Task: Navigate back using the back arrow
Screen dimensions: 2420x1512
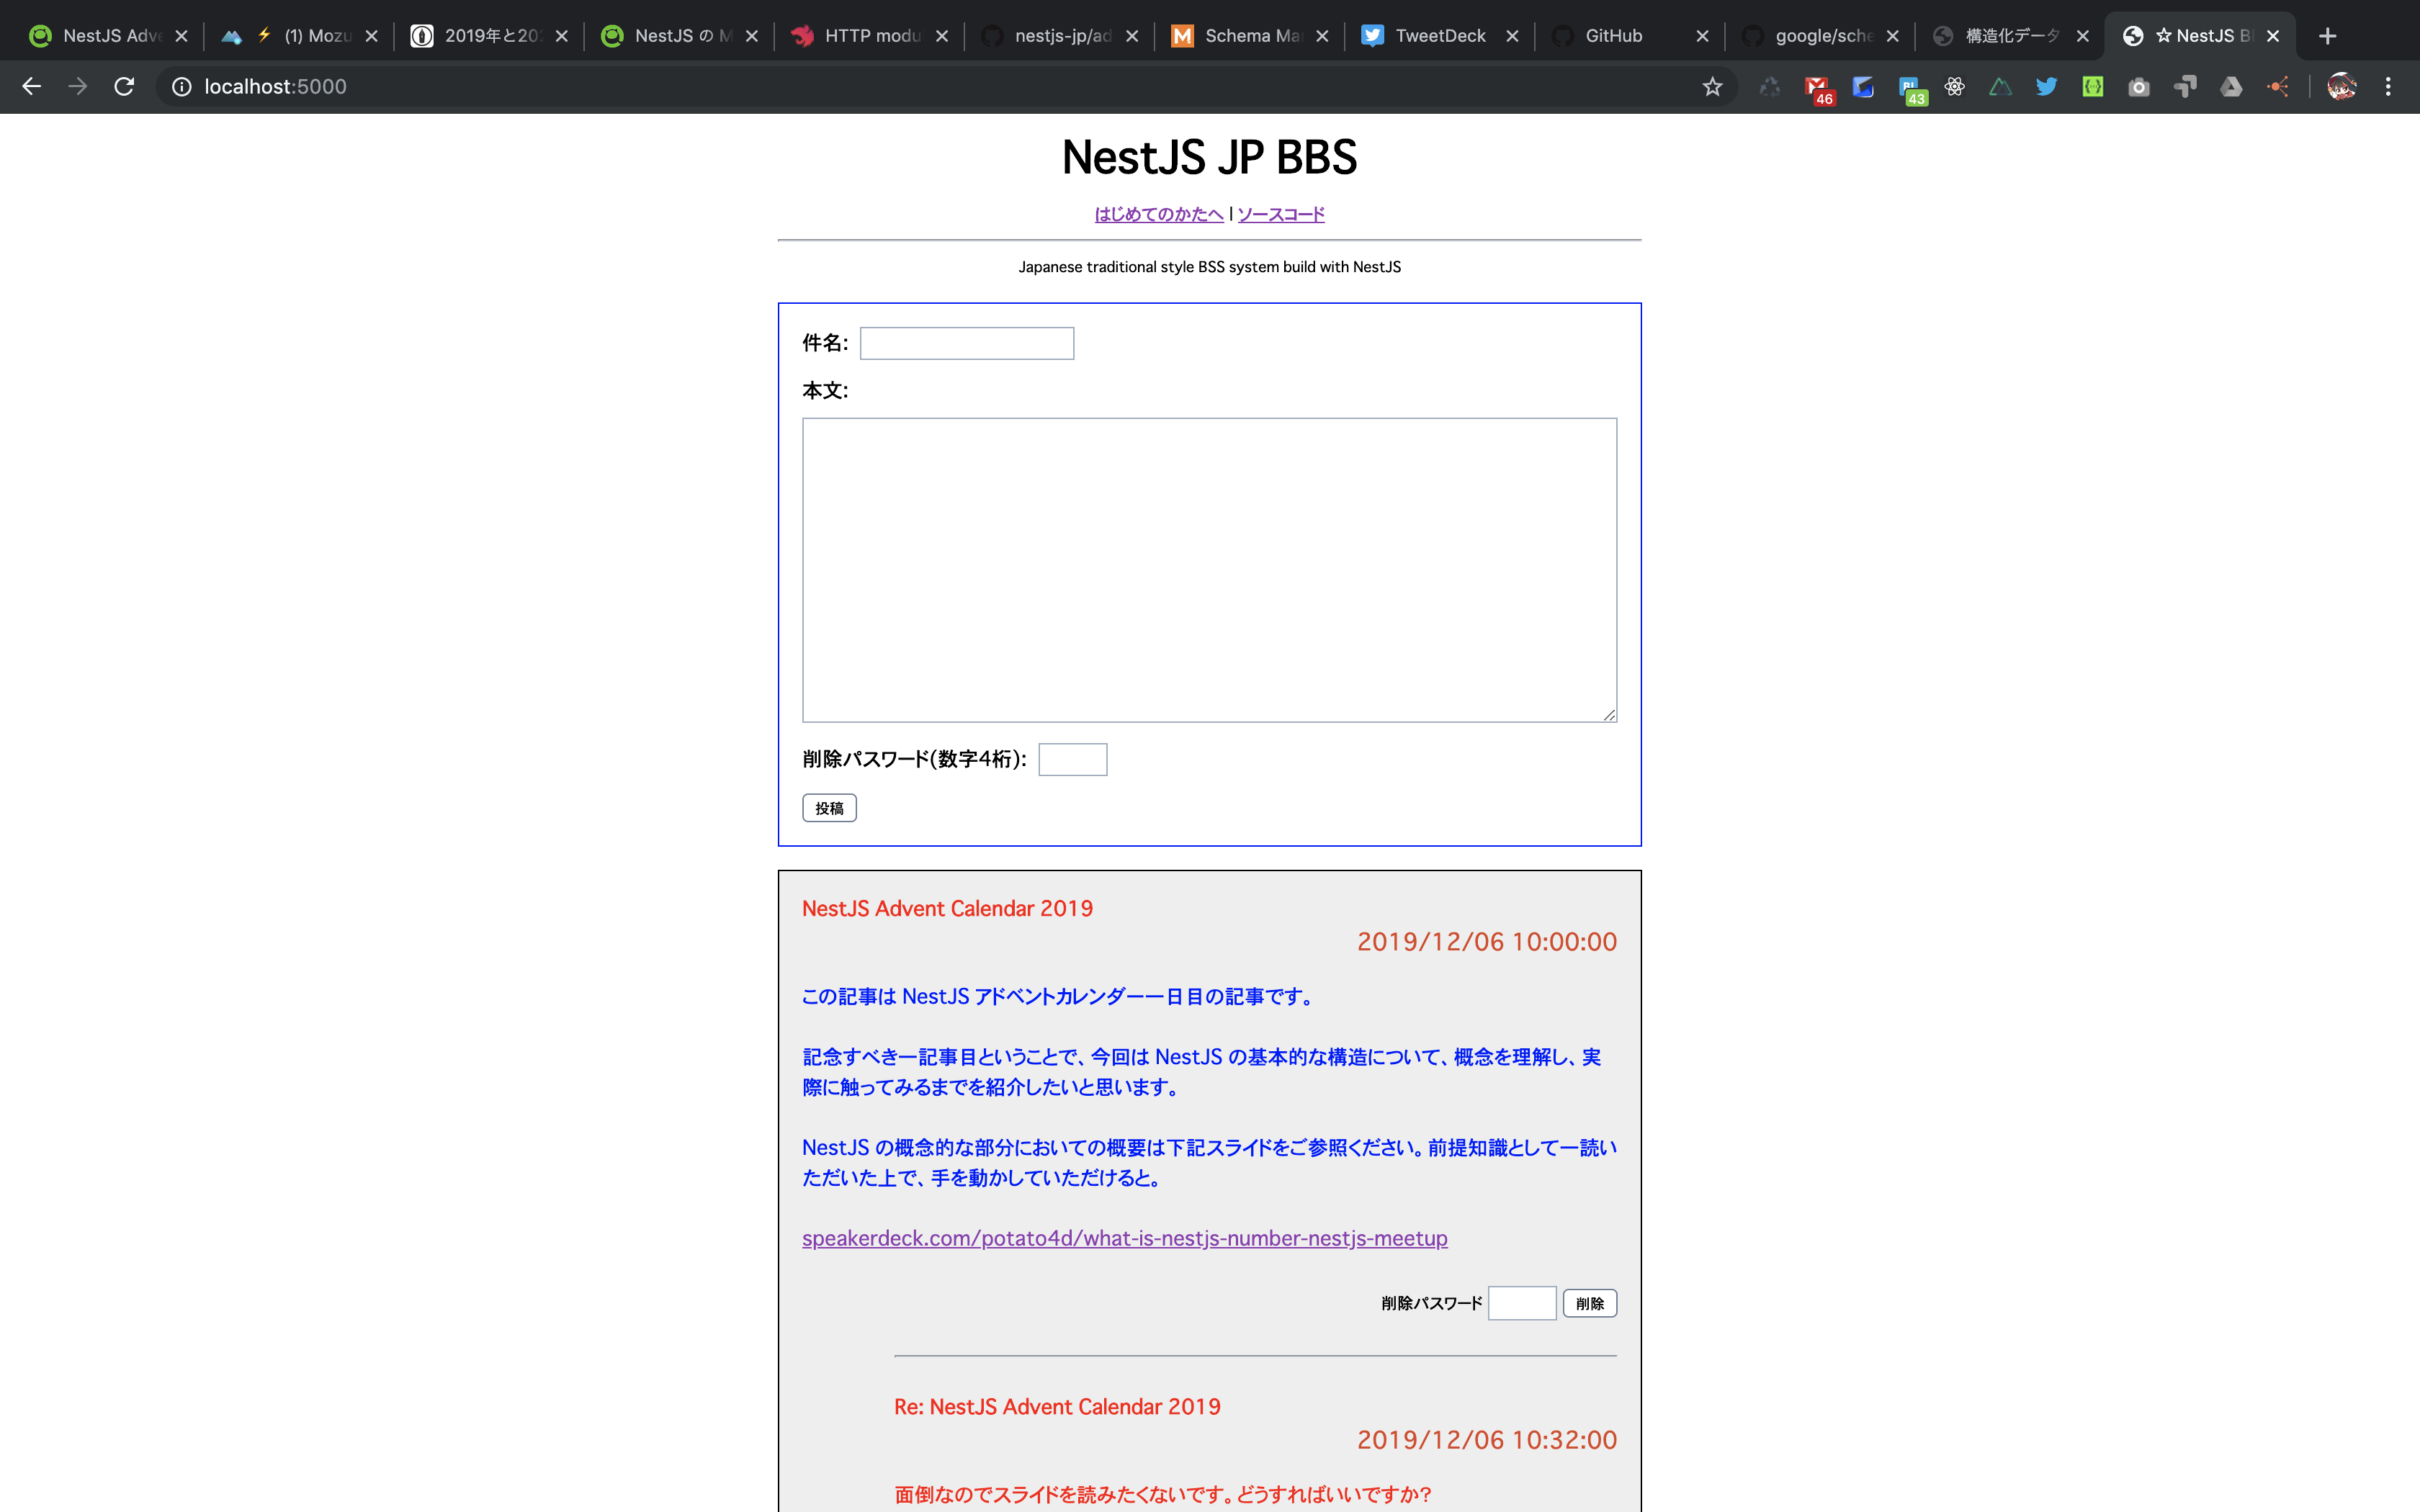Action: [x=32, y=86]
